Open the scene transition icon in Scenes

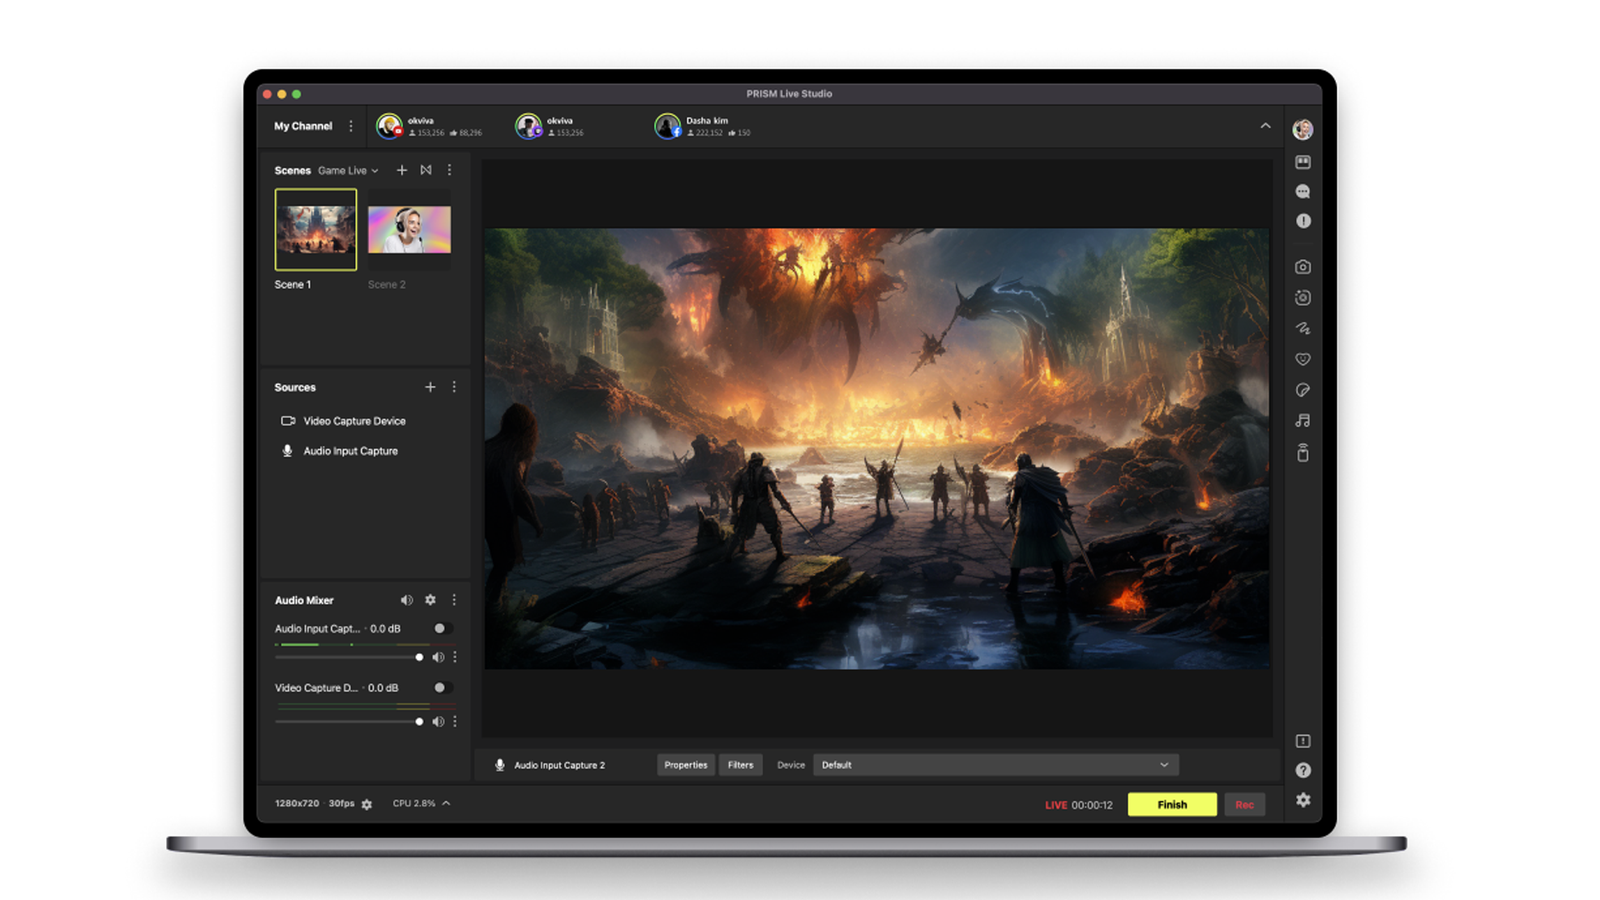click(426, 170)
